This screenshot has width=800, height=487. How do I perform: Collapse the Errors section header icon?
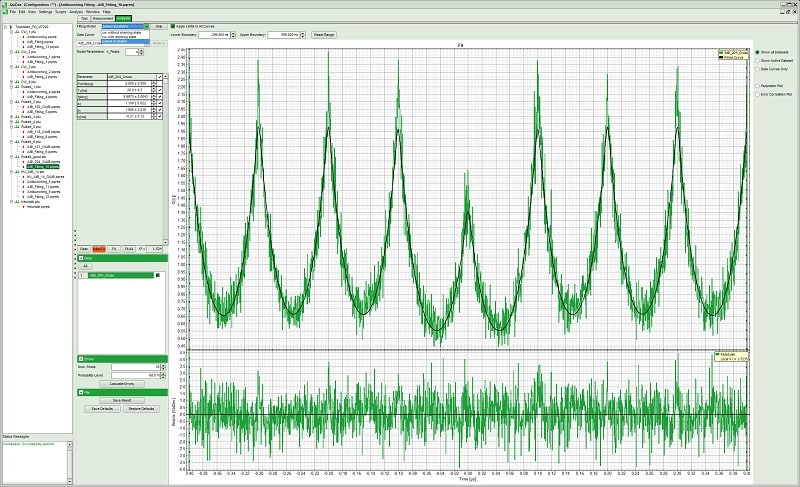click(82, 357)
